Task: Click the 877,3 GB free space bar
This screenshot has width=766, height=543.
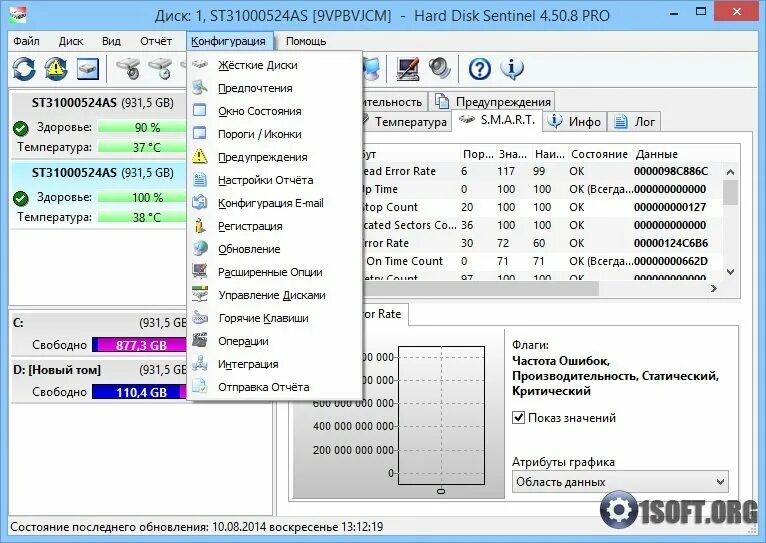Action: point(140,345)
